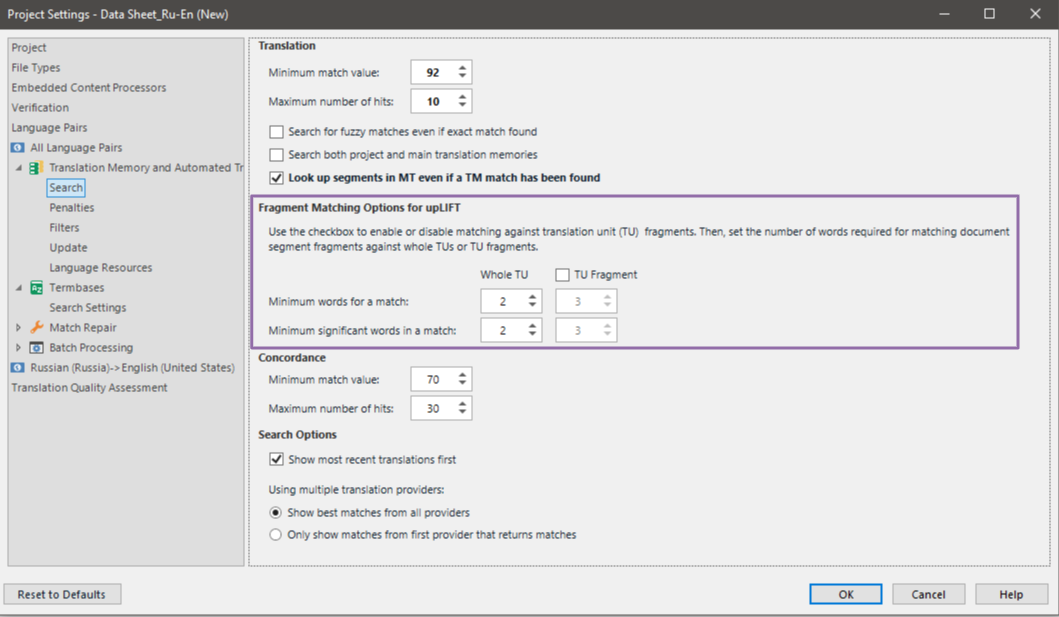Open Penalties settings

[72, 207]
